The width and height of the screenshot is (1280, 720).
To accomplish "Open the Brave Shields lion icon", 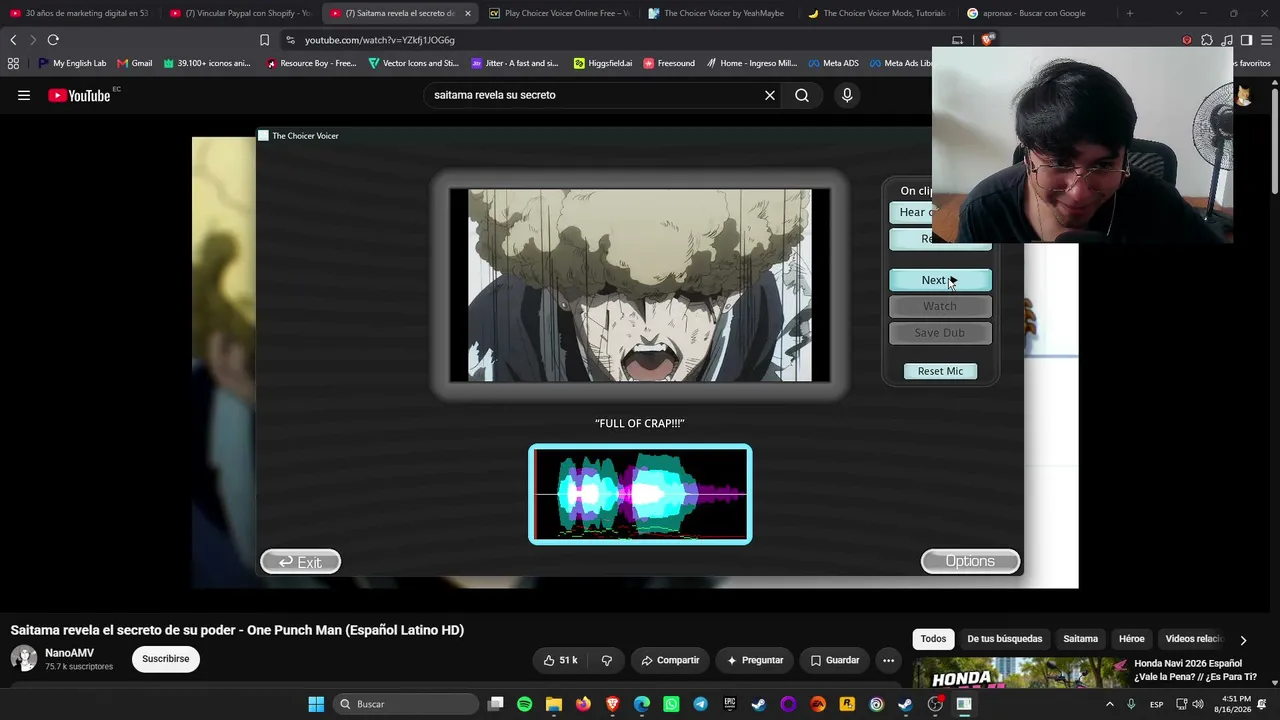I will pyautogui.click(x=987, y=40).
